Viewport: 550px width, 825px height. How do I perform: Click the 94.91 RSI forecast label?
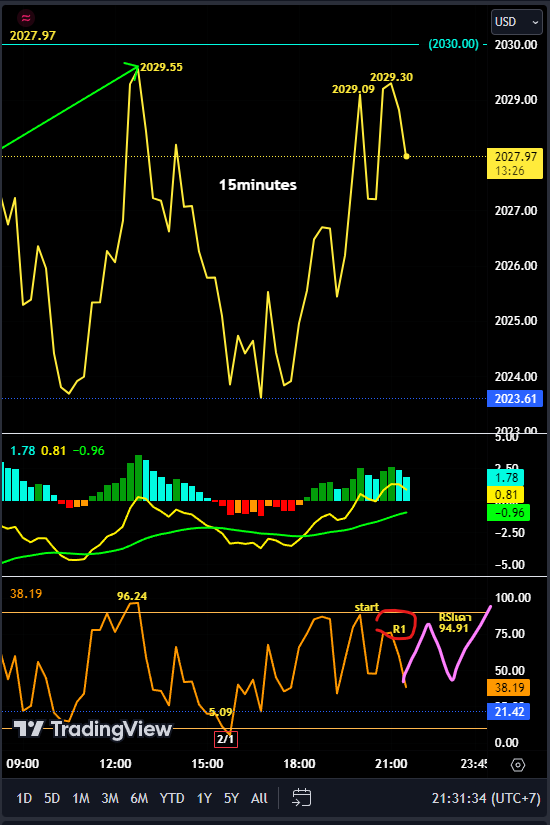pos(454,628)
